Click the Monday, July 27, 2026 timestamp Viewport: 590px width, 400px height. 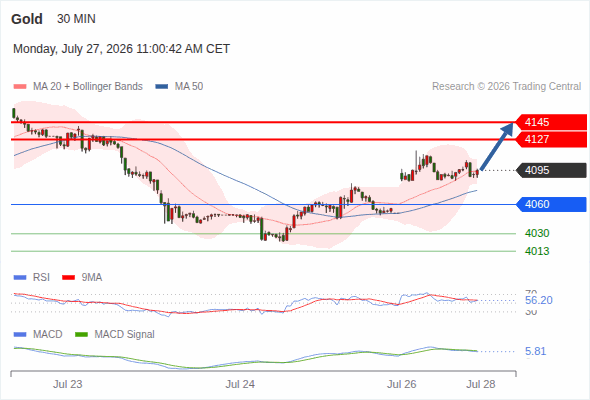coord(121,49)
